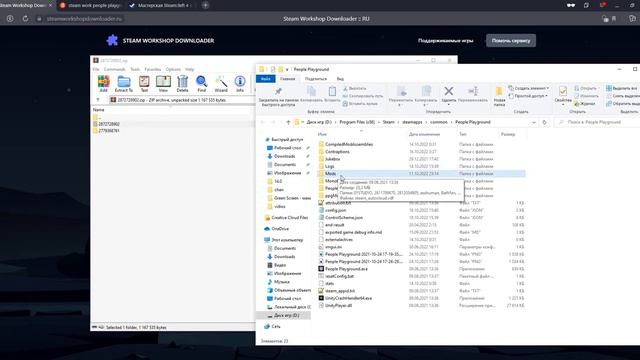Open the File menu in WinRAR
The width and height of the screenshot is (640, 360).
(96, 69)
